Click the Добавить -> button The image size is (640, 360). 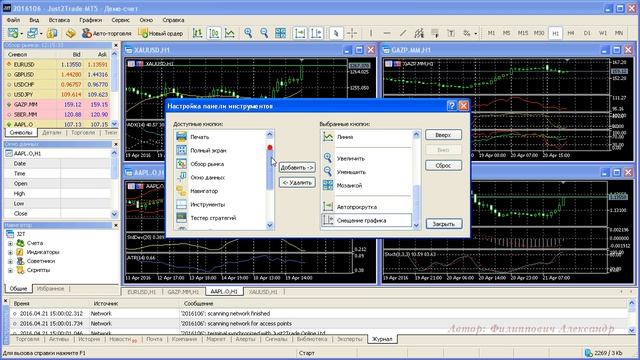click(x=297, y=167)
